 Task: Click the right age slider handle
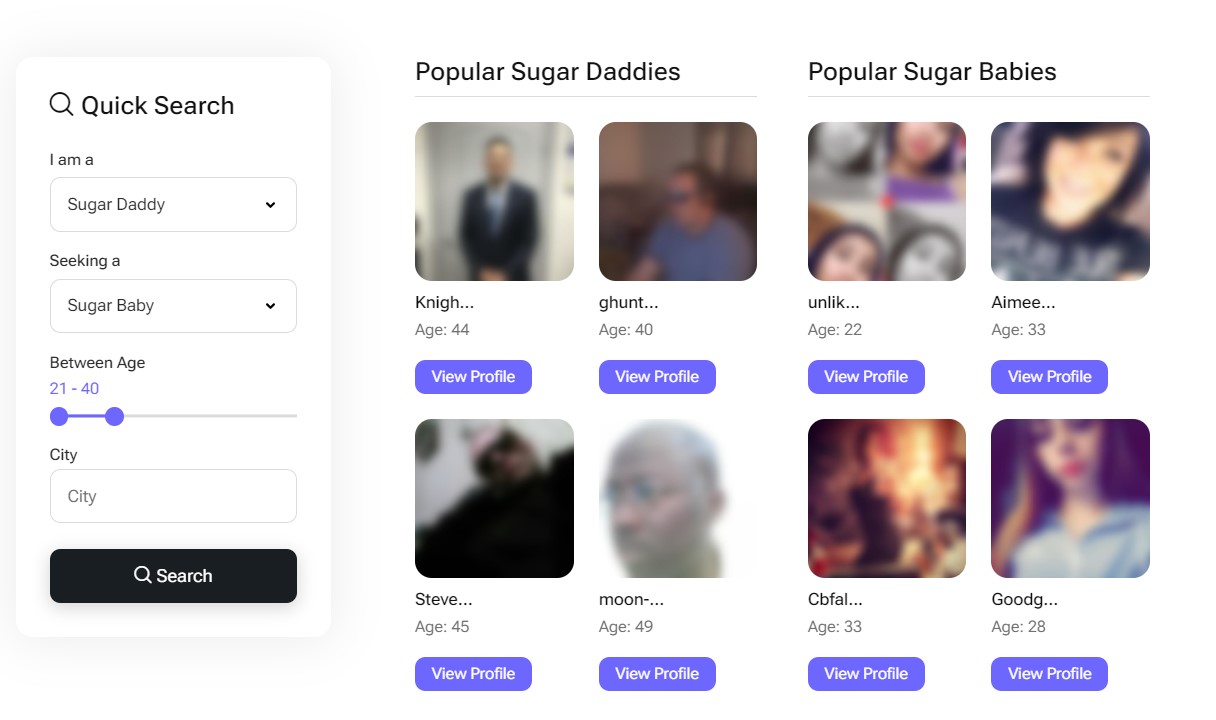pyautogui.click(x=114, y=416)
